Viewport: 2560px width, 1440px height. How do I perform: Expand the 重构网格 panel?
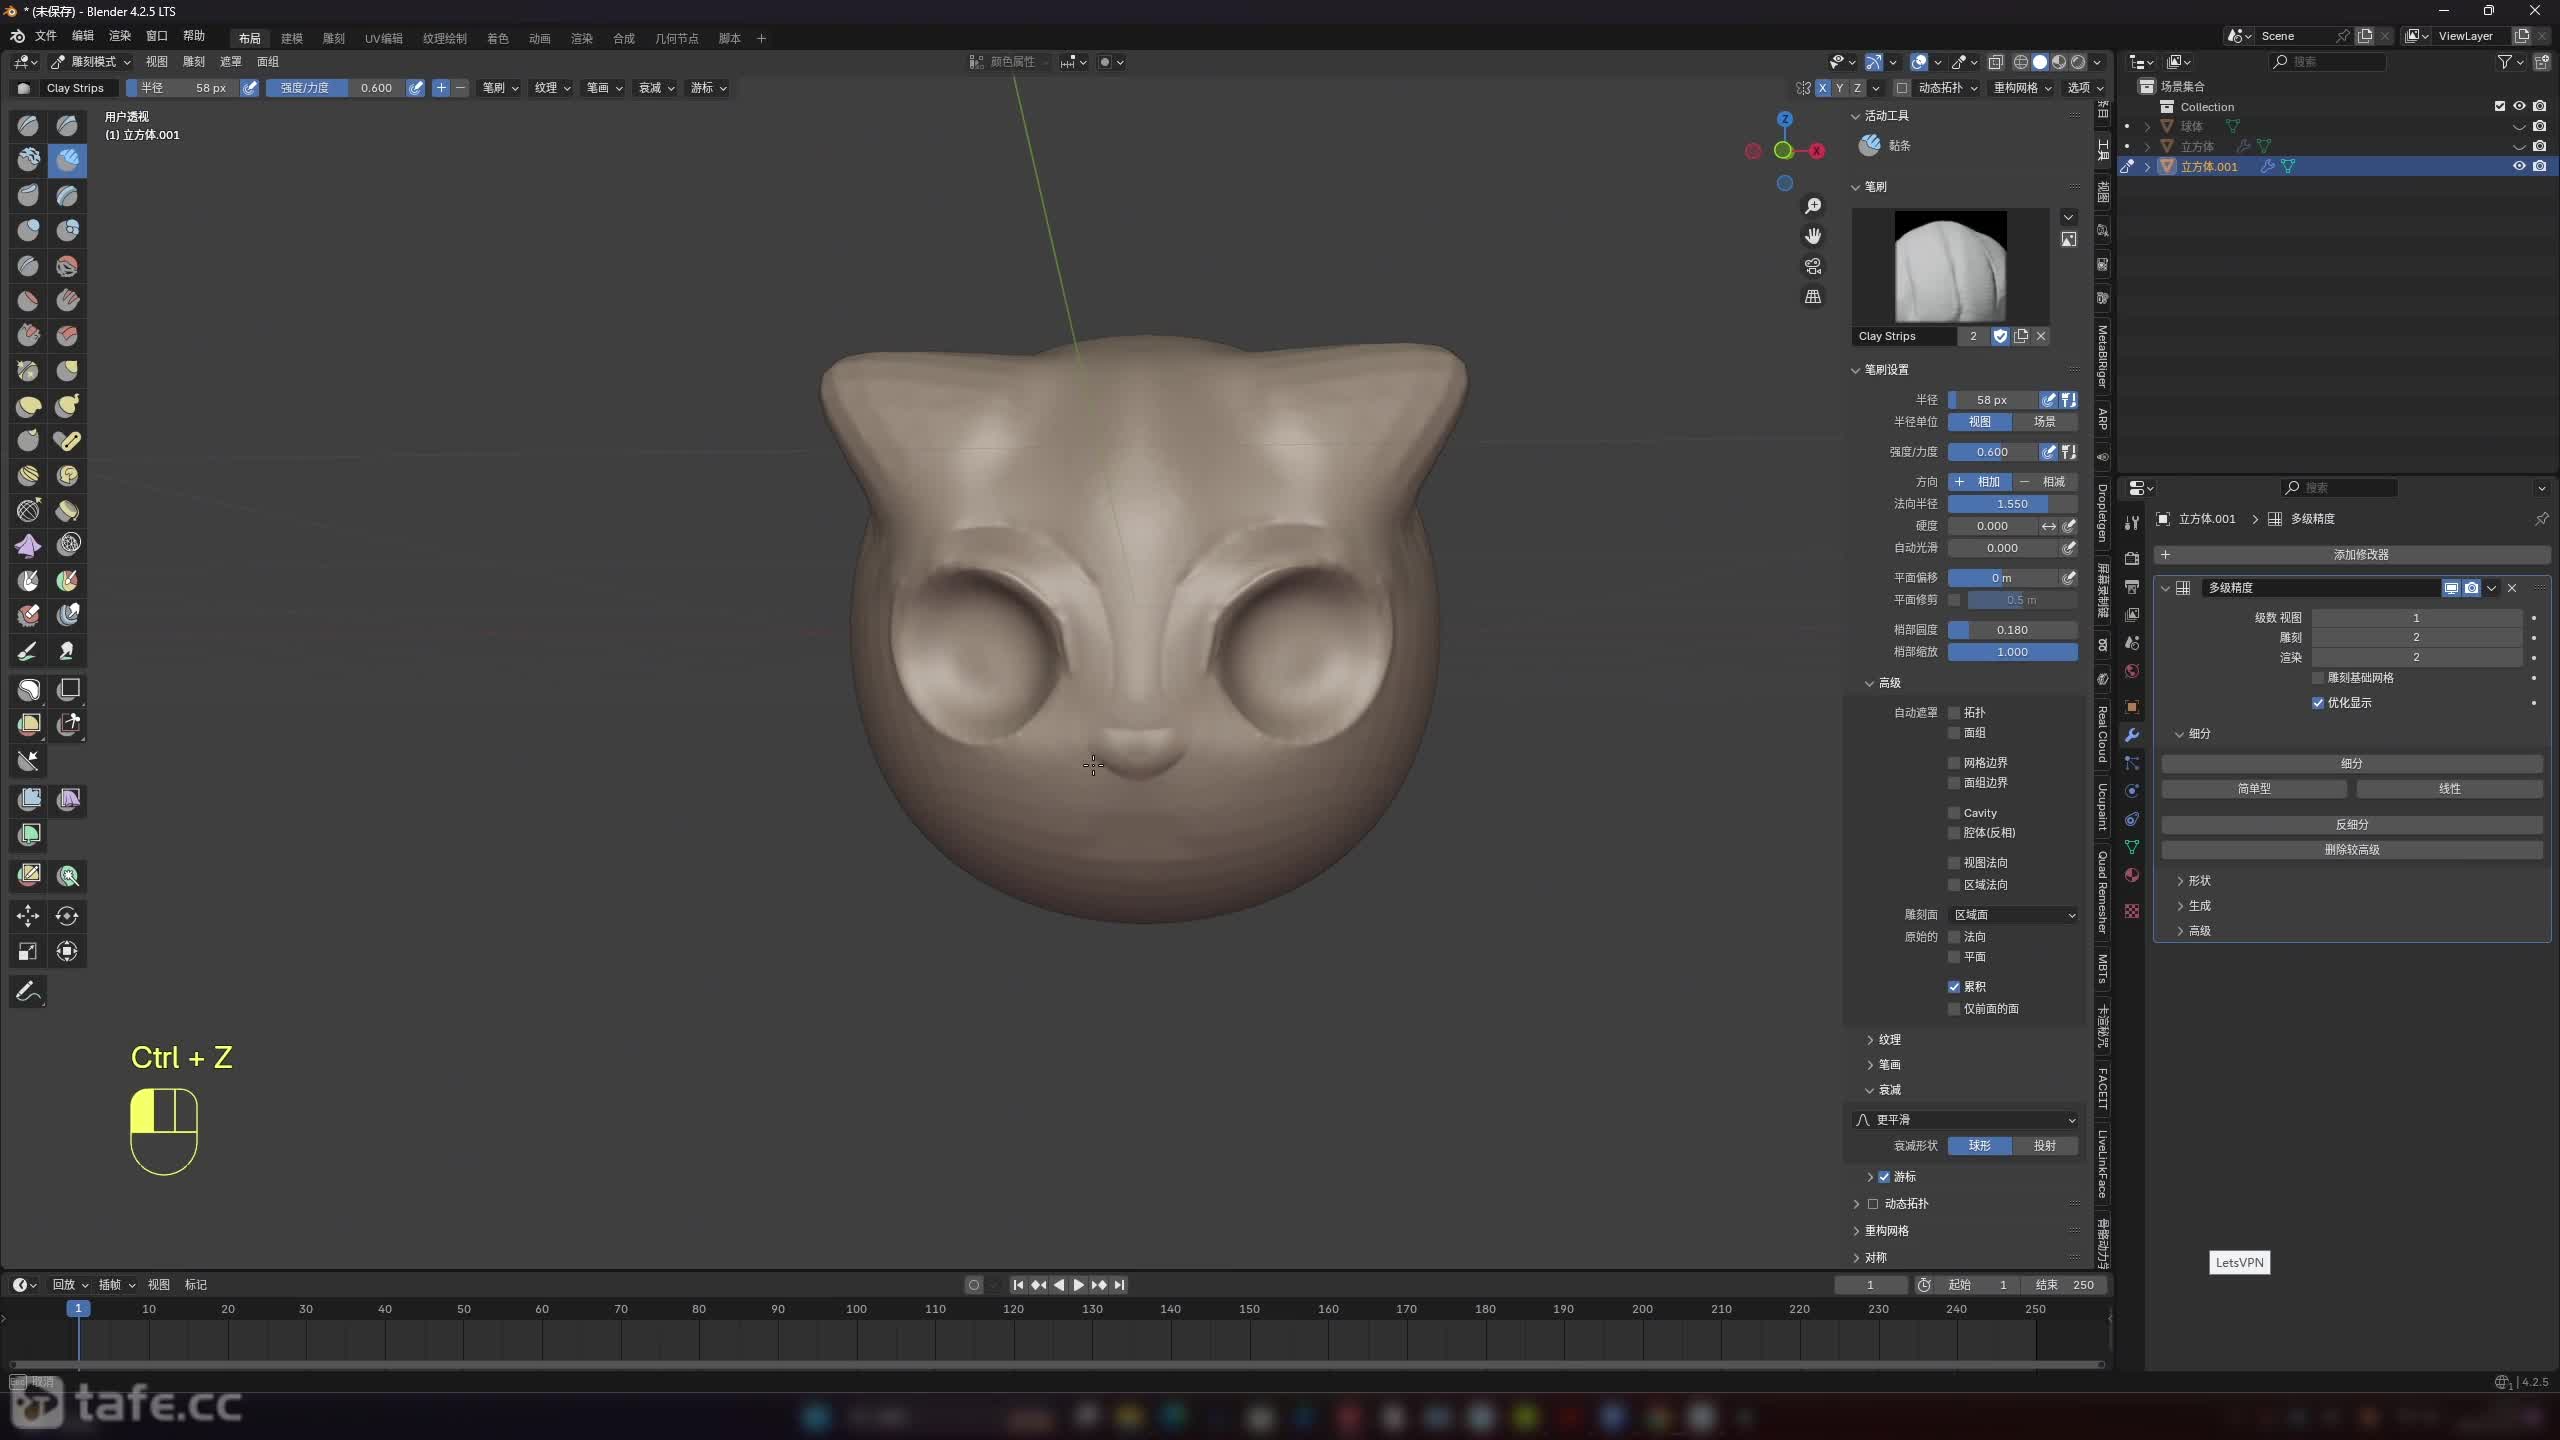pos(1886,1231)
